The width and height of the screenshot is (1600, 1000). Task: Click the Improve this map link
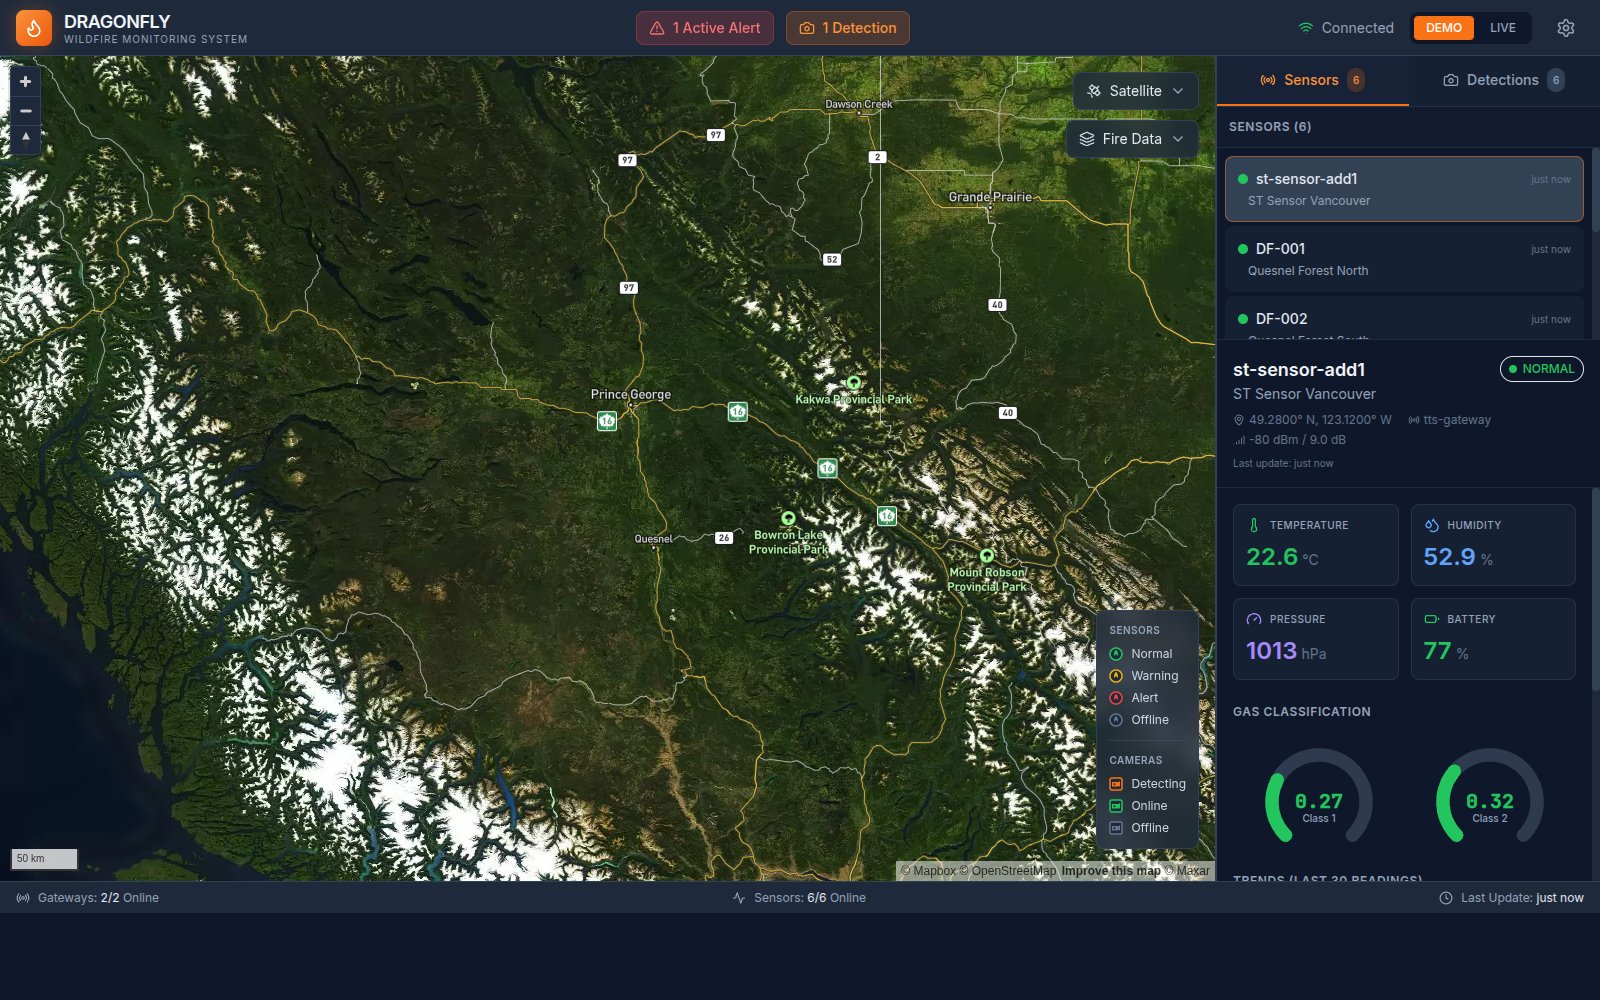click(1111, 871)
